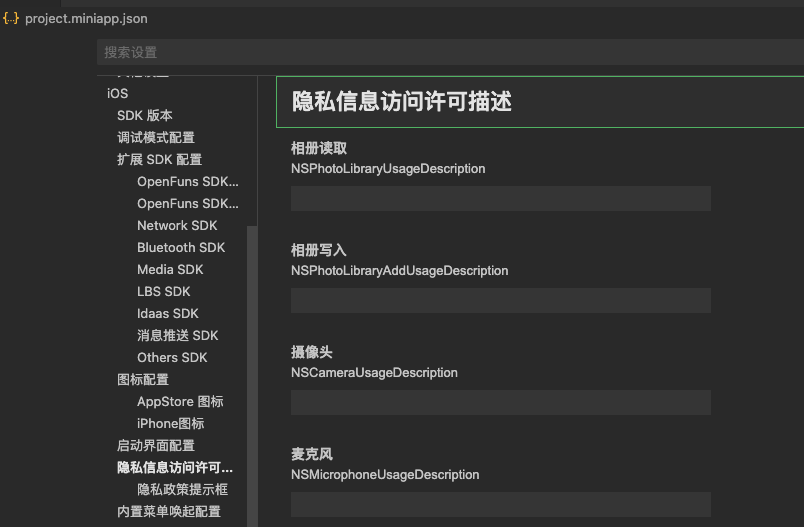804x527 pixels.
Task: Jump to the LBS SDK entry
Action: pos(164,291)
